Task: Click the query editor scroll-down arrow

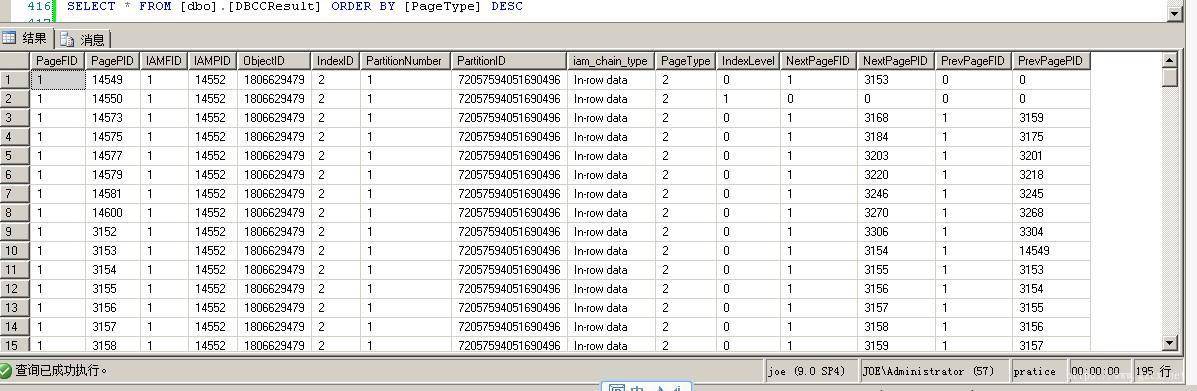Action: click(x=1174, y=13)
